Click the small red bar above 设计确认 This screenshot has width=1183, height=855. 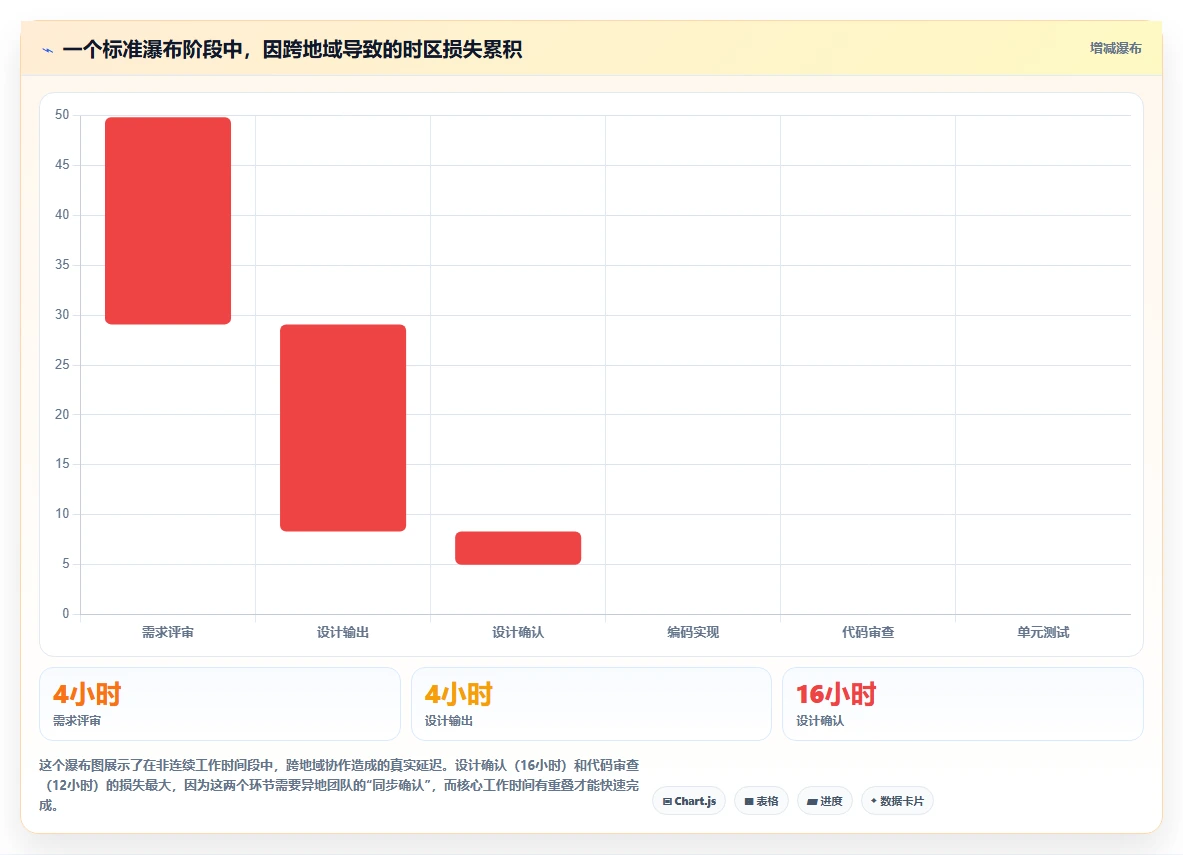pyautogui.click(x=518, y=548)
